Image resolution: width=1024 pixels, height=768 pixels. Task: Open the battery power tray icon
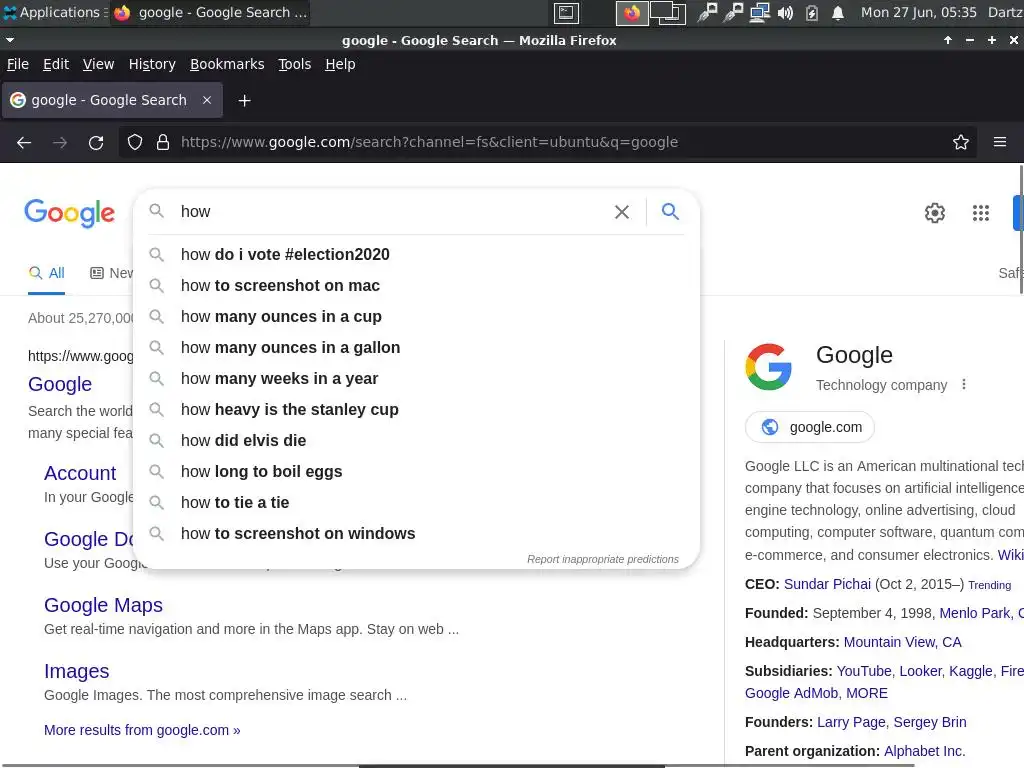[x=812, y=12]
